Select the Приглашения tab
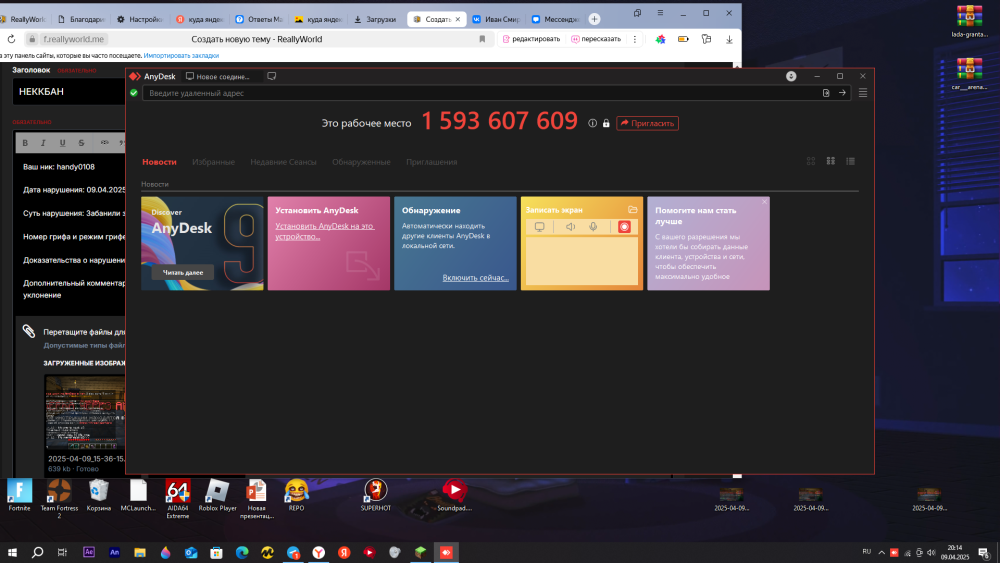This screenshot has width=1000, height=563. pyautogui.click(x=432, y=162)
